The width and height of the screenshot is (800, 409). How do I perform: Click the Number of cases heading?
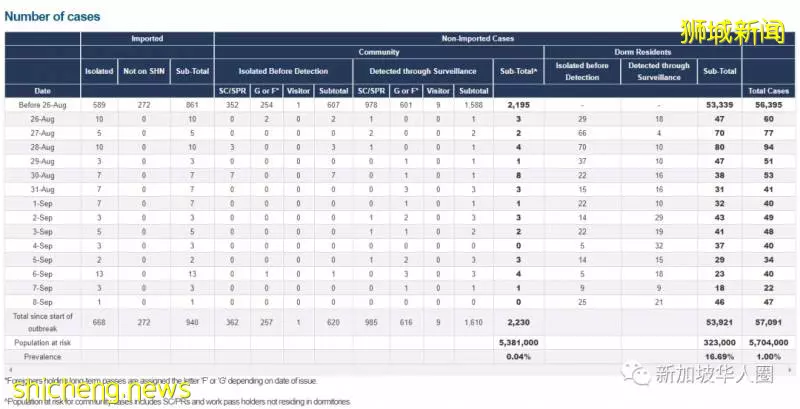52,16
